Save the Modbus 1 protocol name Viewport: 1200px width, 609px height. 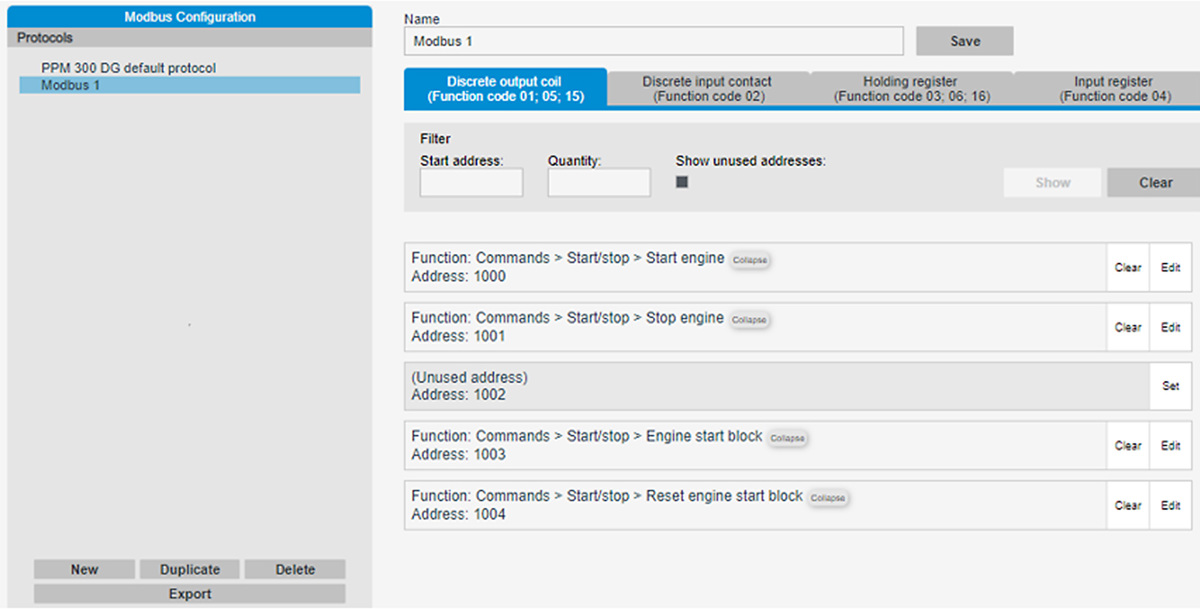tap(965, 41)
